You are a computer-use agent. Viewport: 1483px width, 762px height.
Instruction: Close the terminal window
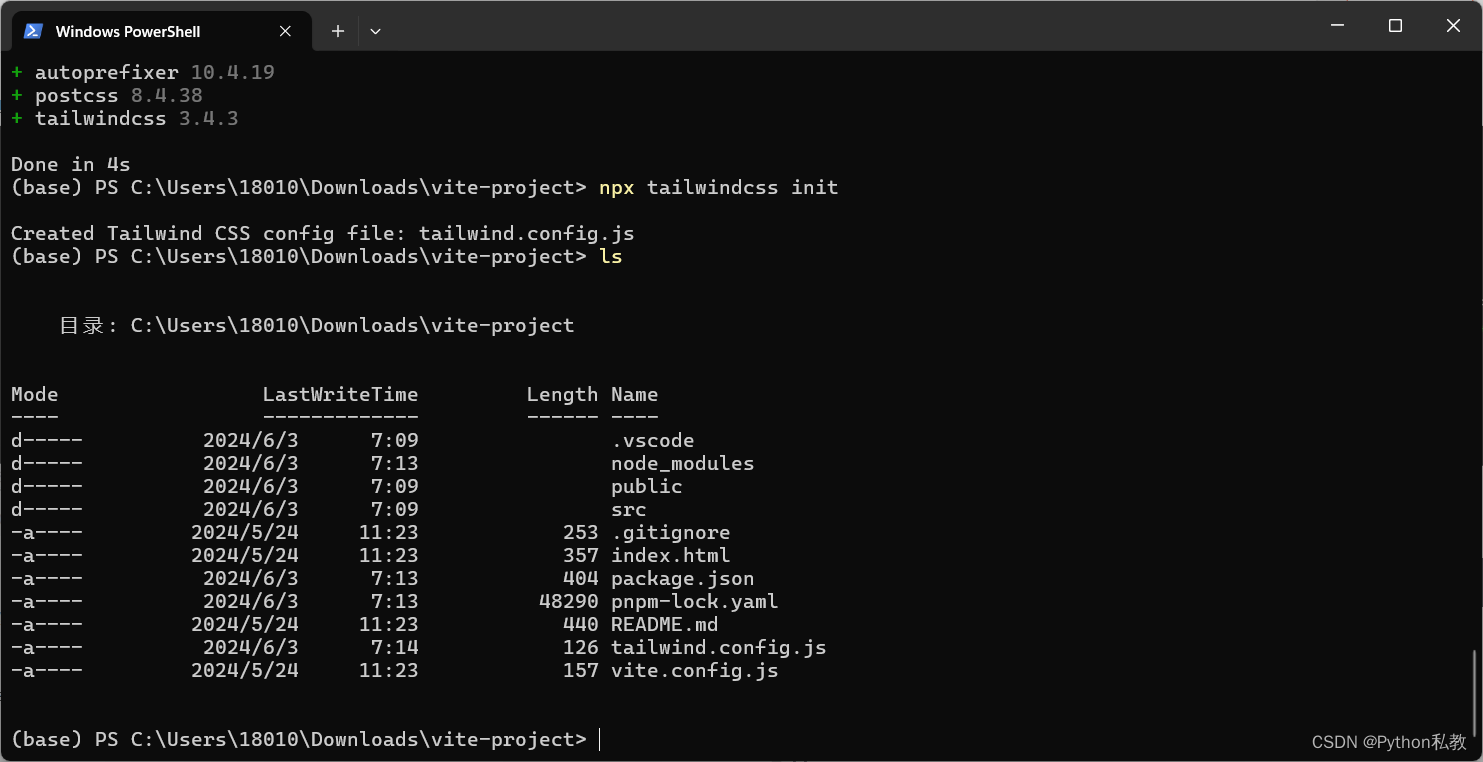[1453, 26]
